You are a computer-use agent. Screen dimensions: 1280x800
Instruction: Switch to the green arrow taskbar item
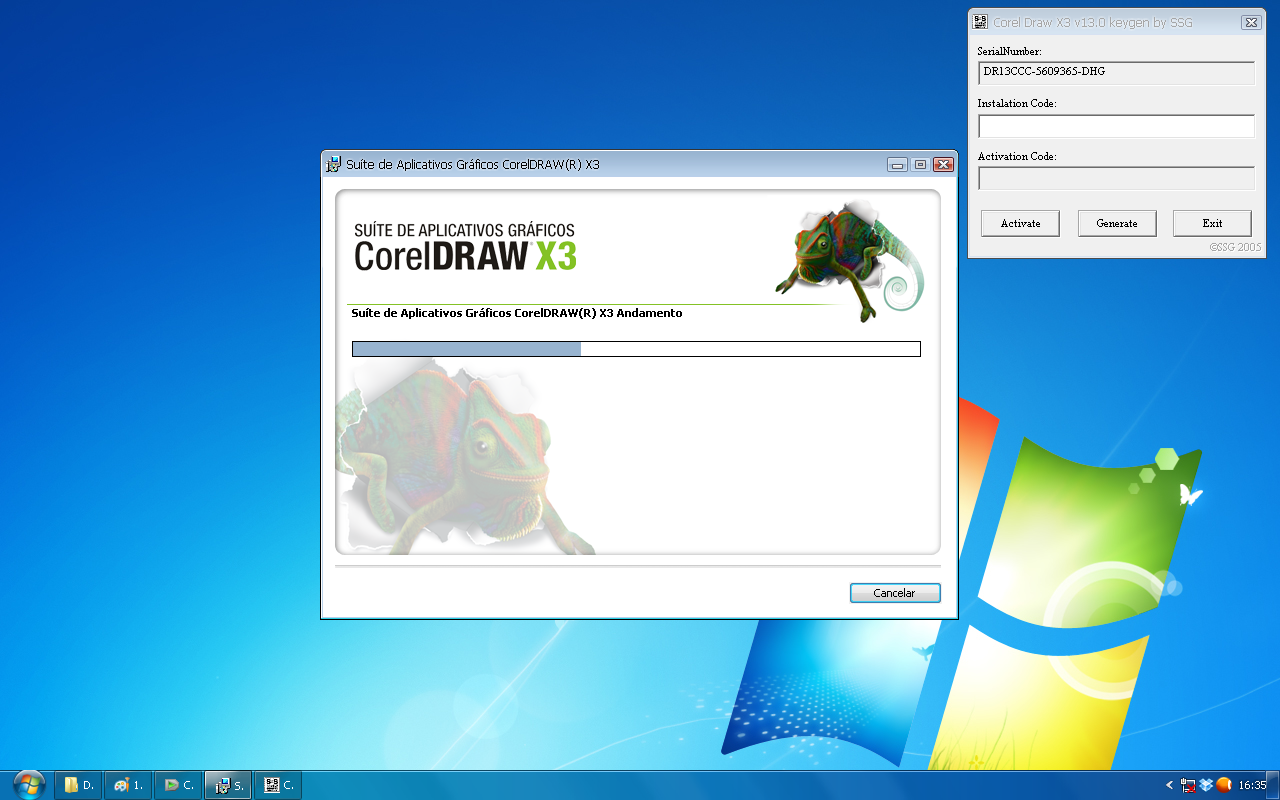tap(178, 785)
